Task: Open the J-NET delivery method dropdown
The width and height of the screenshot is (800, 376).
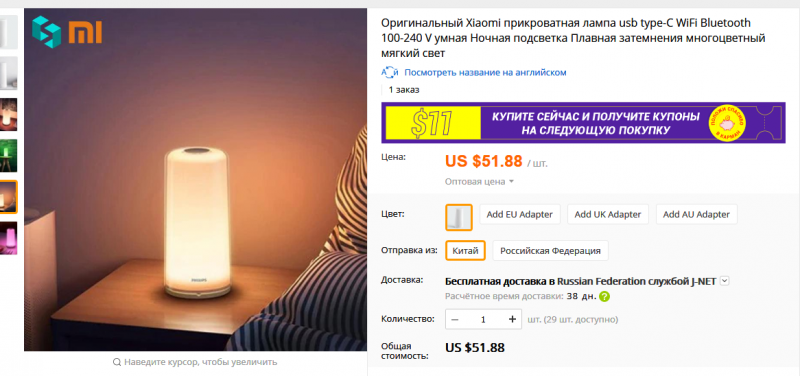Action: [x=725, y=281]
